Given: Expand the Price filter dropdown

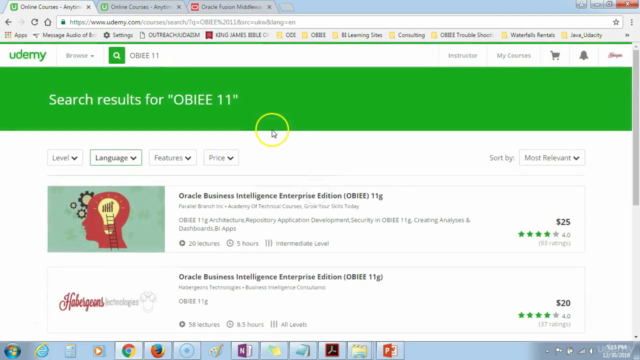Looking at the screenshot, I should (221, 158).
